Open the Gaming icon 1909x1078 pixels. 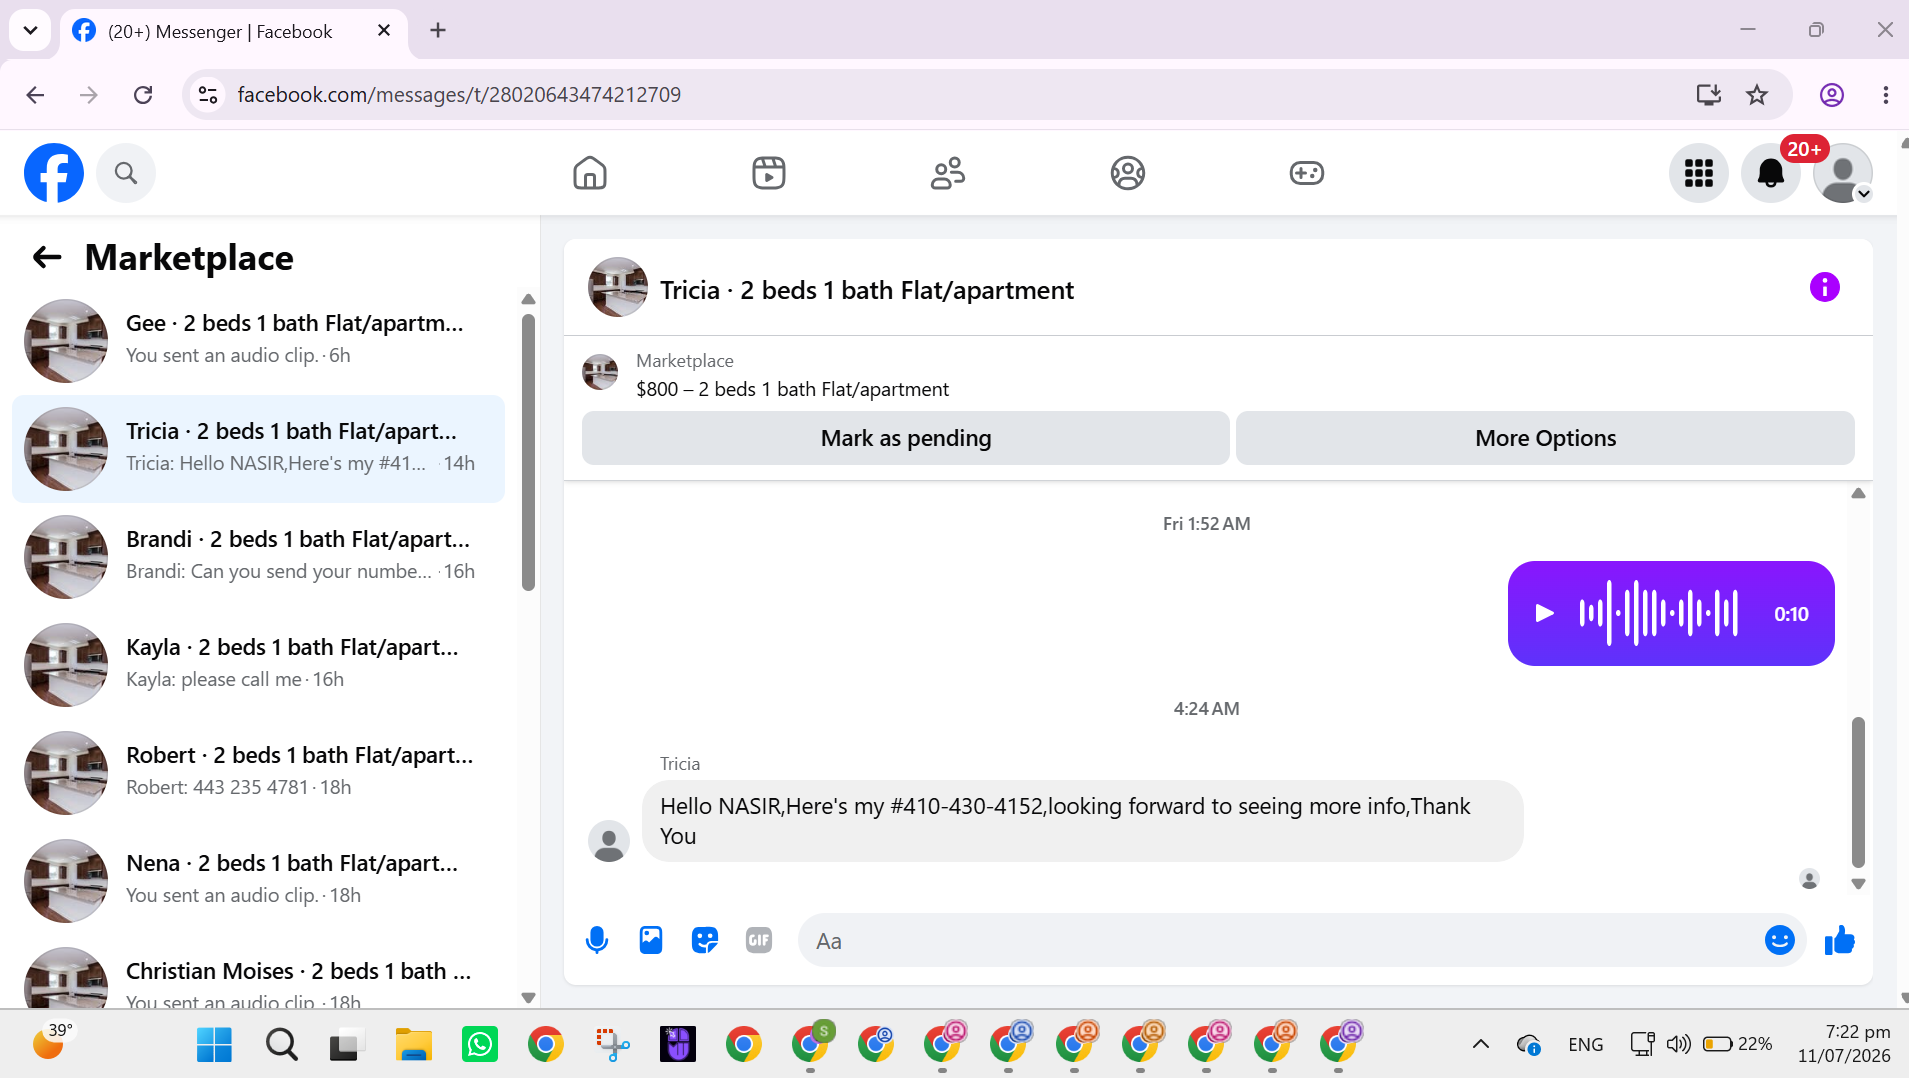click(1306, 173)
